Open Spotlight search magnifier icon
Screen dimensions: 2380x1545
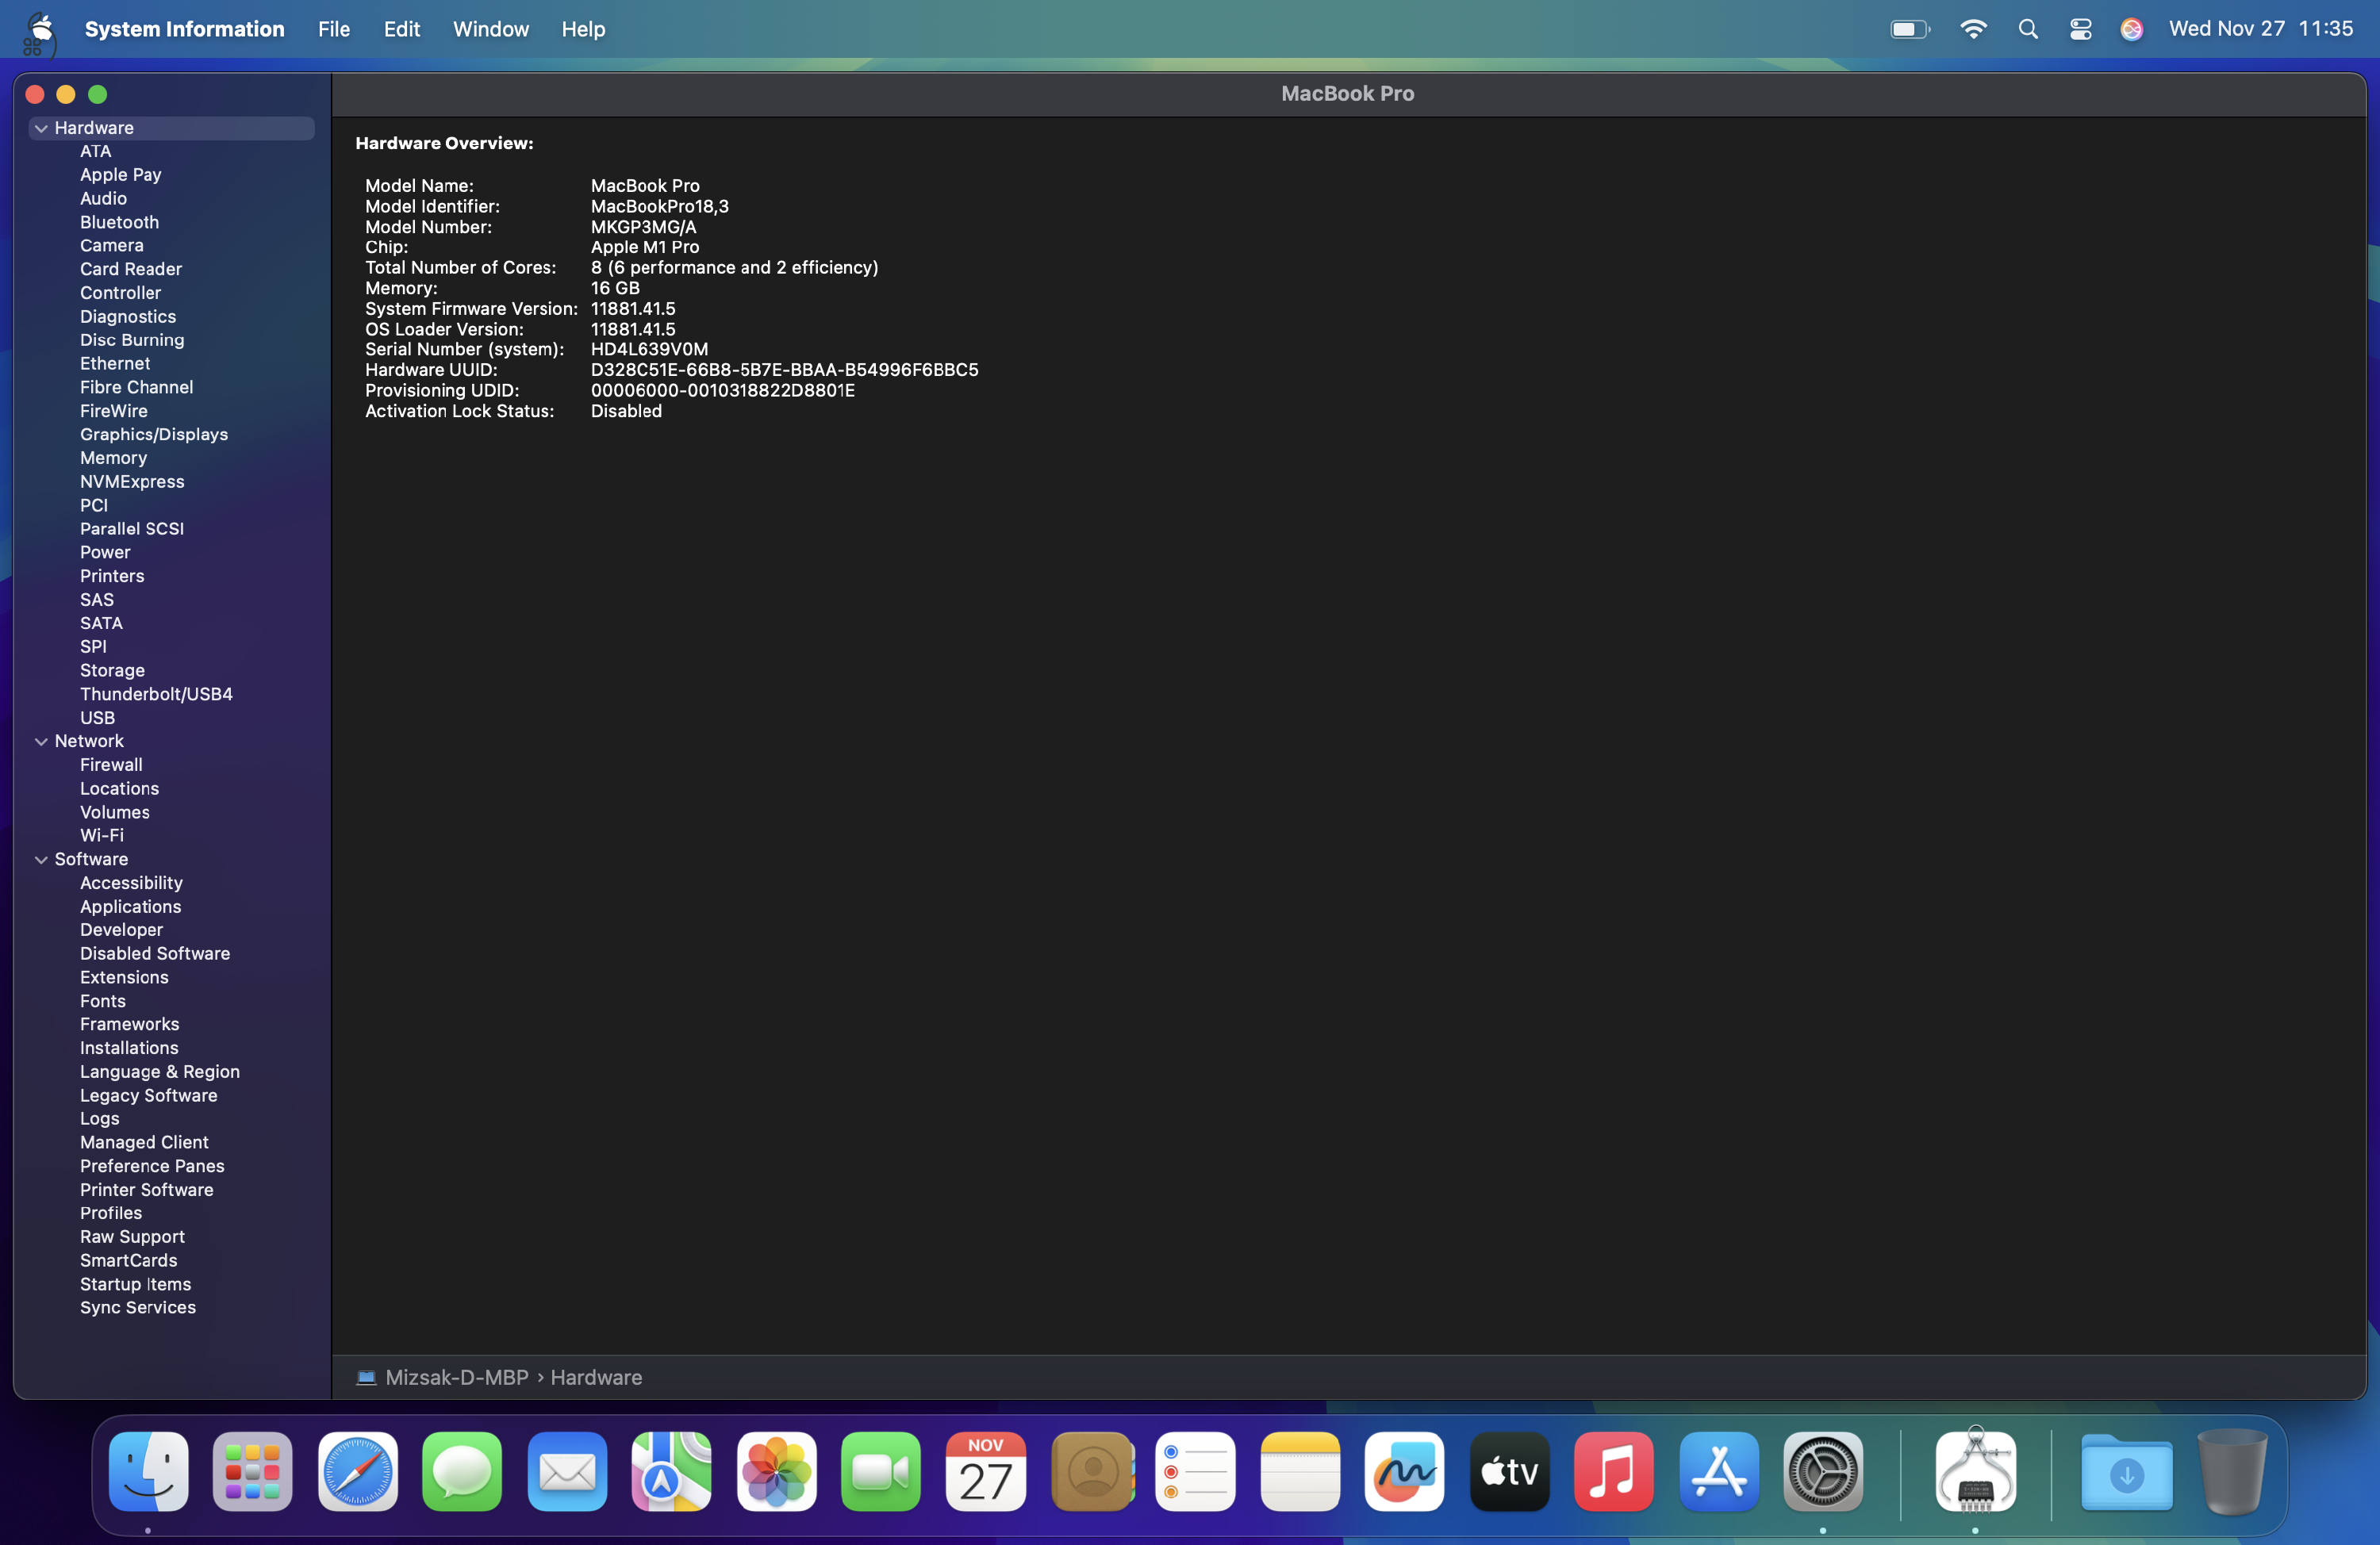[x=2028, y=29]
